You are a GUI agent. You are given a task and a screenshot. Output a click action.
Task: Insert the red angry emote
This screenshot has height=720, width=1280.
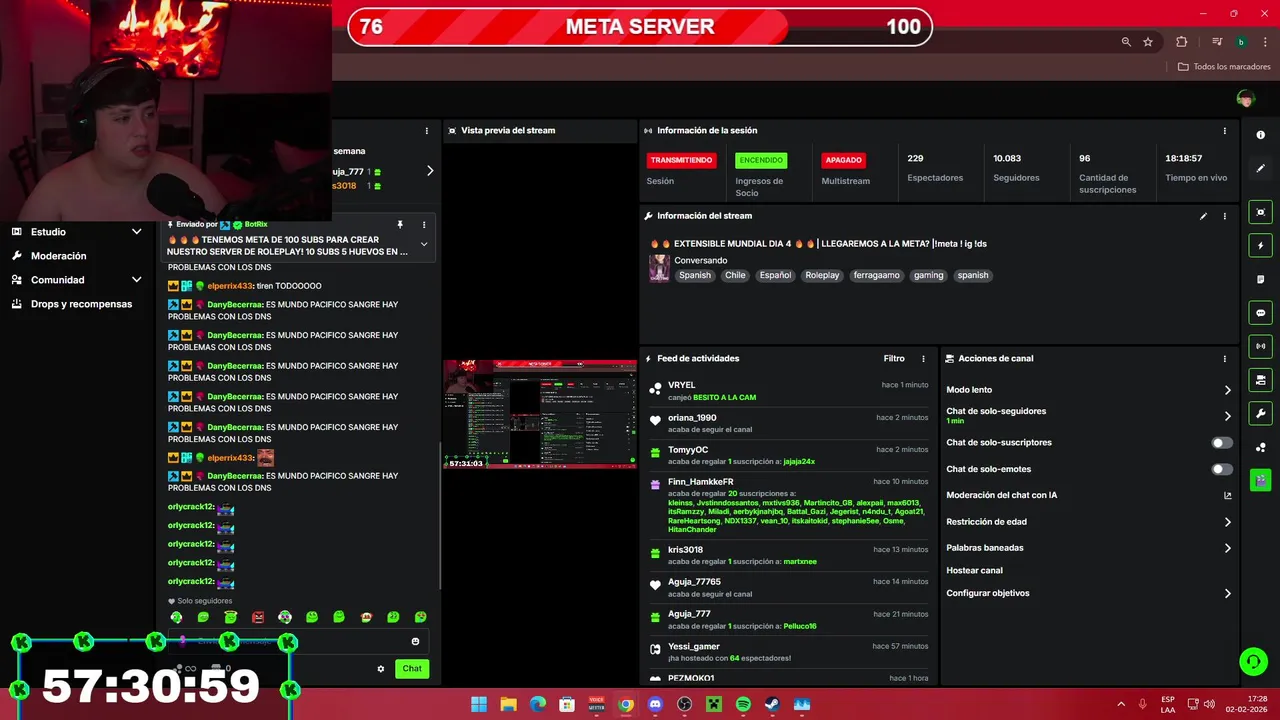click(x=258, y=617)
